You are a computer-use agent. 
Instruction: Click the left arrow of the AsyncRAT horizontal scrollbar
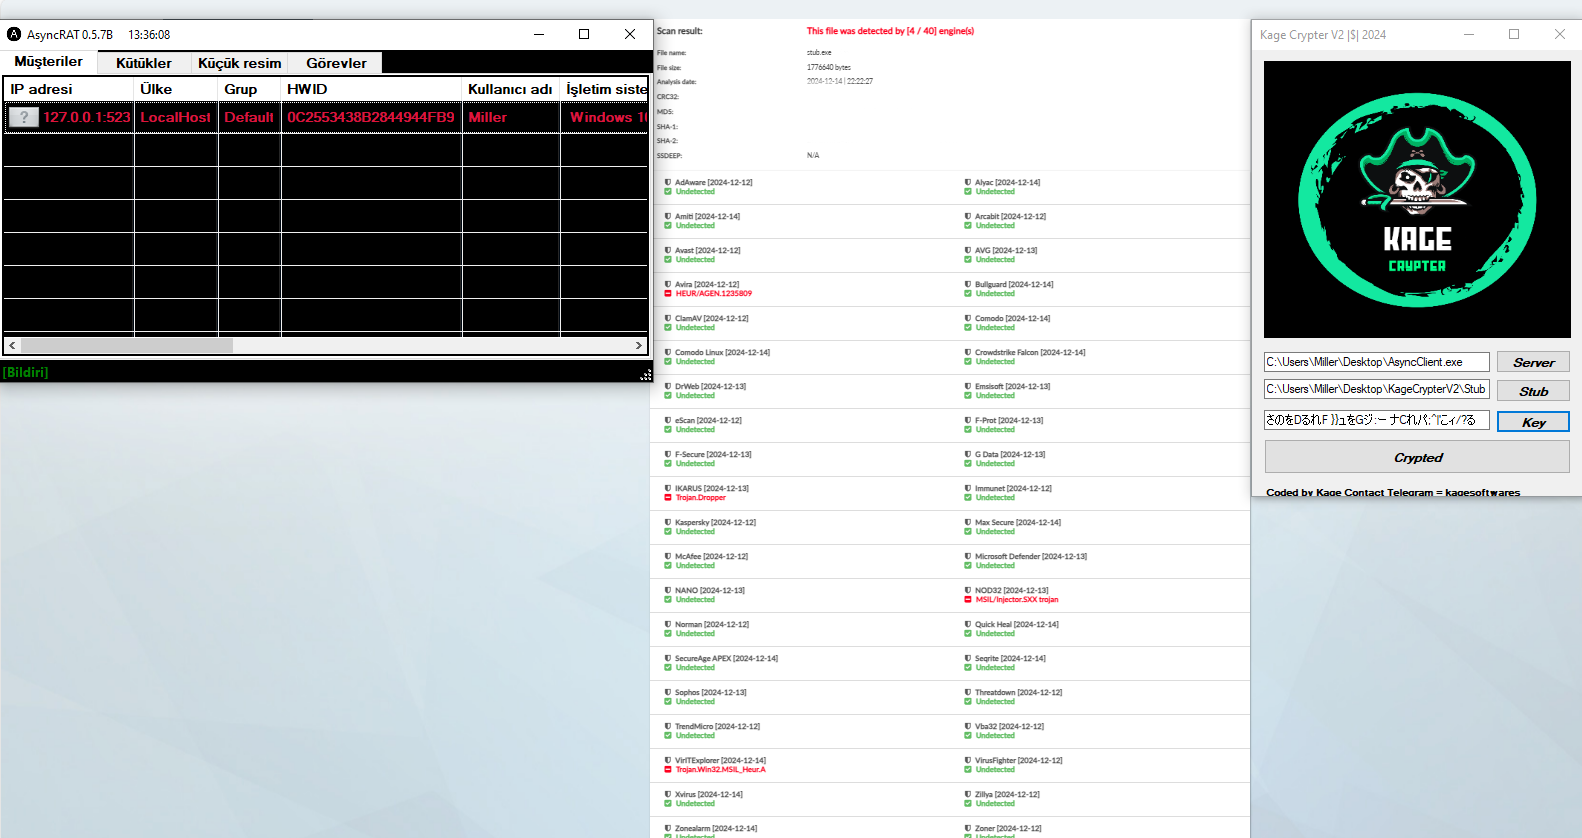click(12, 345)
